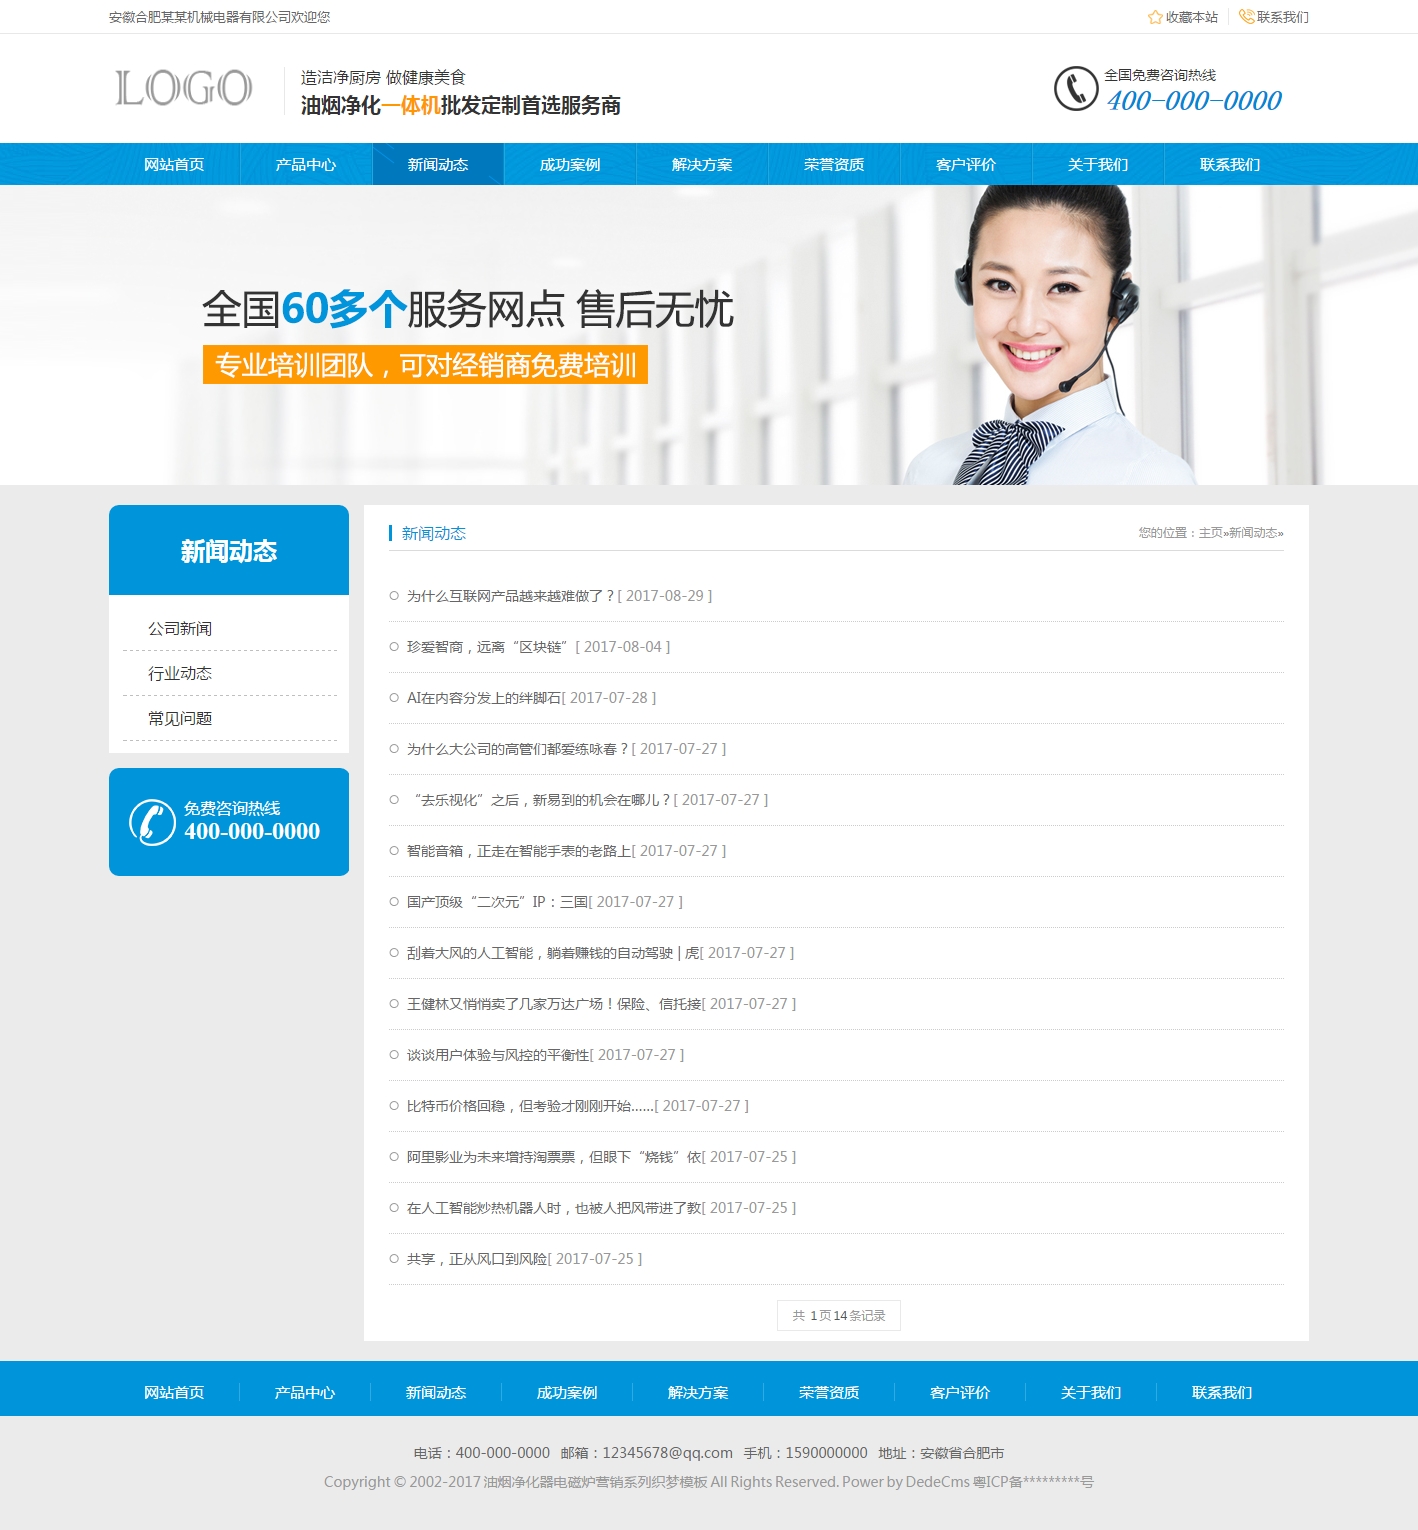Open 关于我们 in the footer navigation
The width and height of the screenshot is (1418, 1530).
click(x=1091, y=1393)
